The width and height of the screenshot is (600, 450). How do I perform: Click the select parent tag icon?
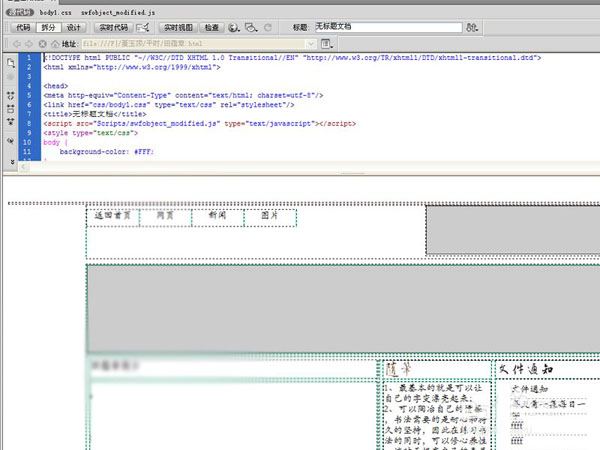[11, 140]
